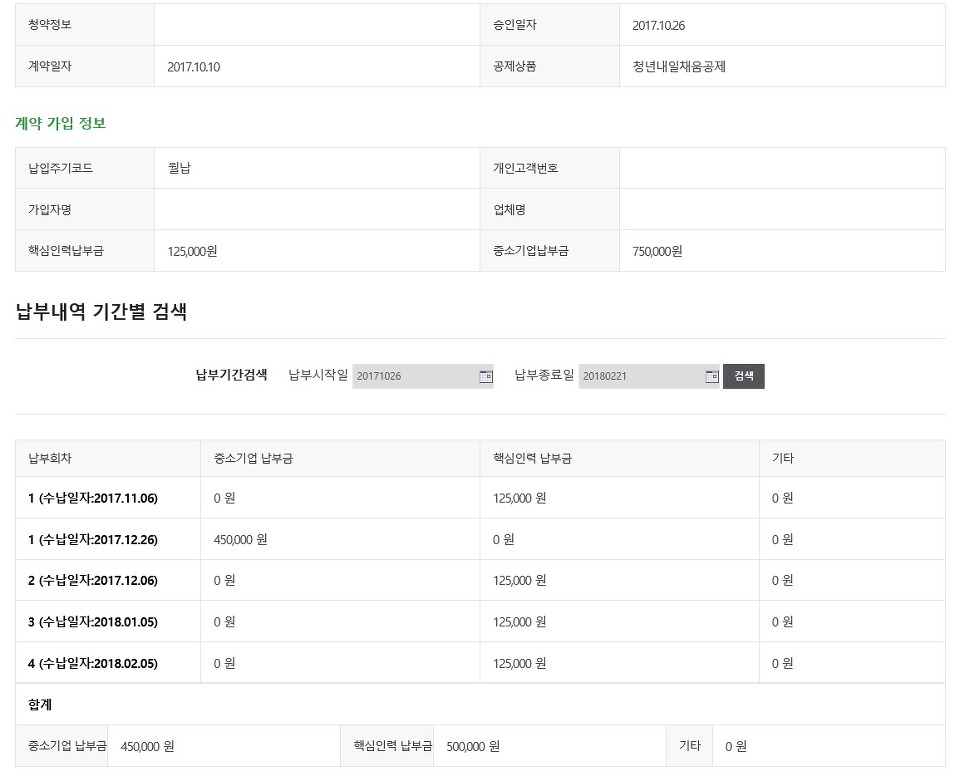Click the 가입자명 label cell
This screenshot has width=960, height=781.
pyautogui.click(x=85, y=209)
